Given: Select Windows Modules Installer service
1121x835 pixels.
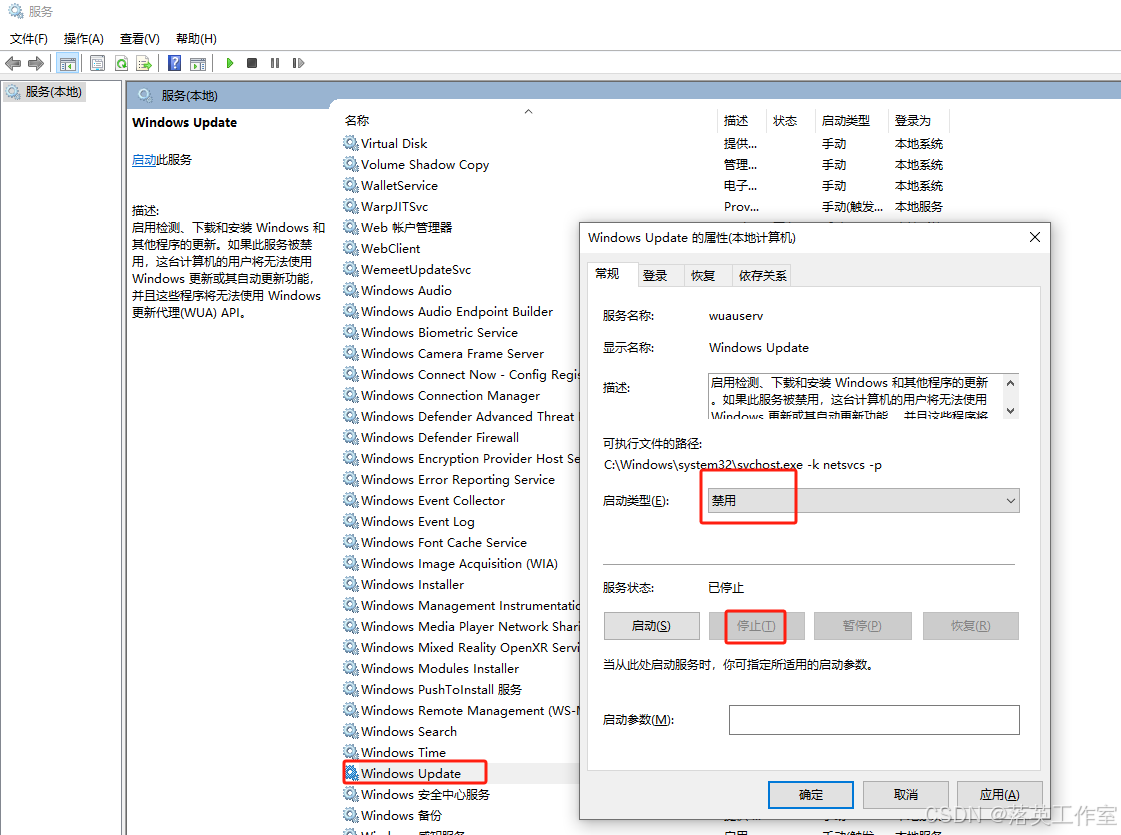Looking at the screenshot, I should click(x=440, y=668).
